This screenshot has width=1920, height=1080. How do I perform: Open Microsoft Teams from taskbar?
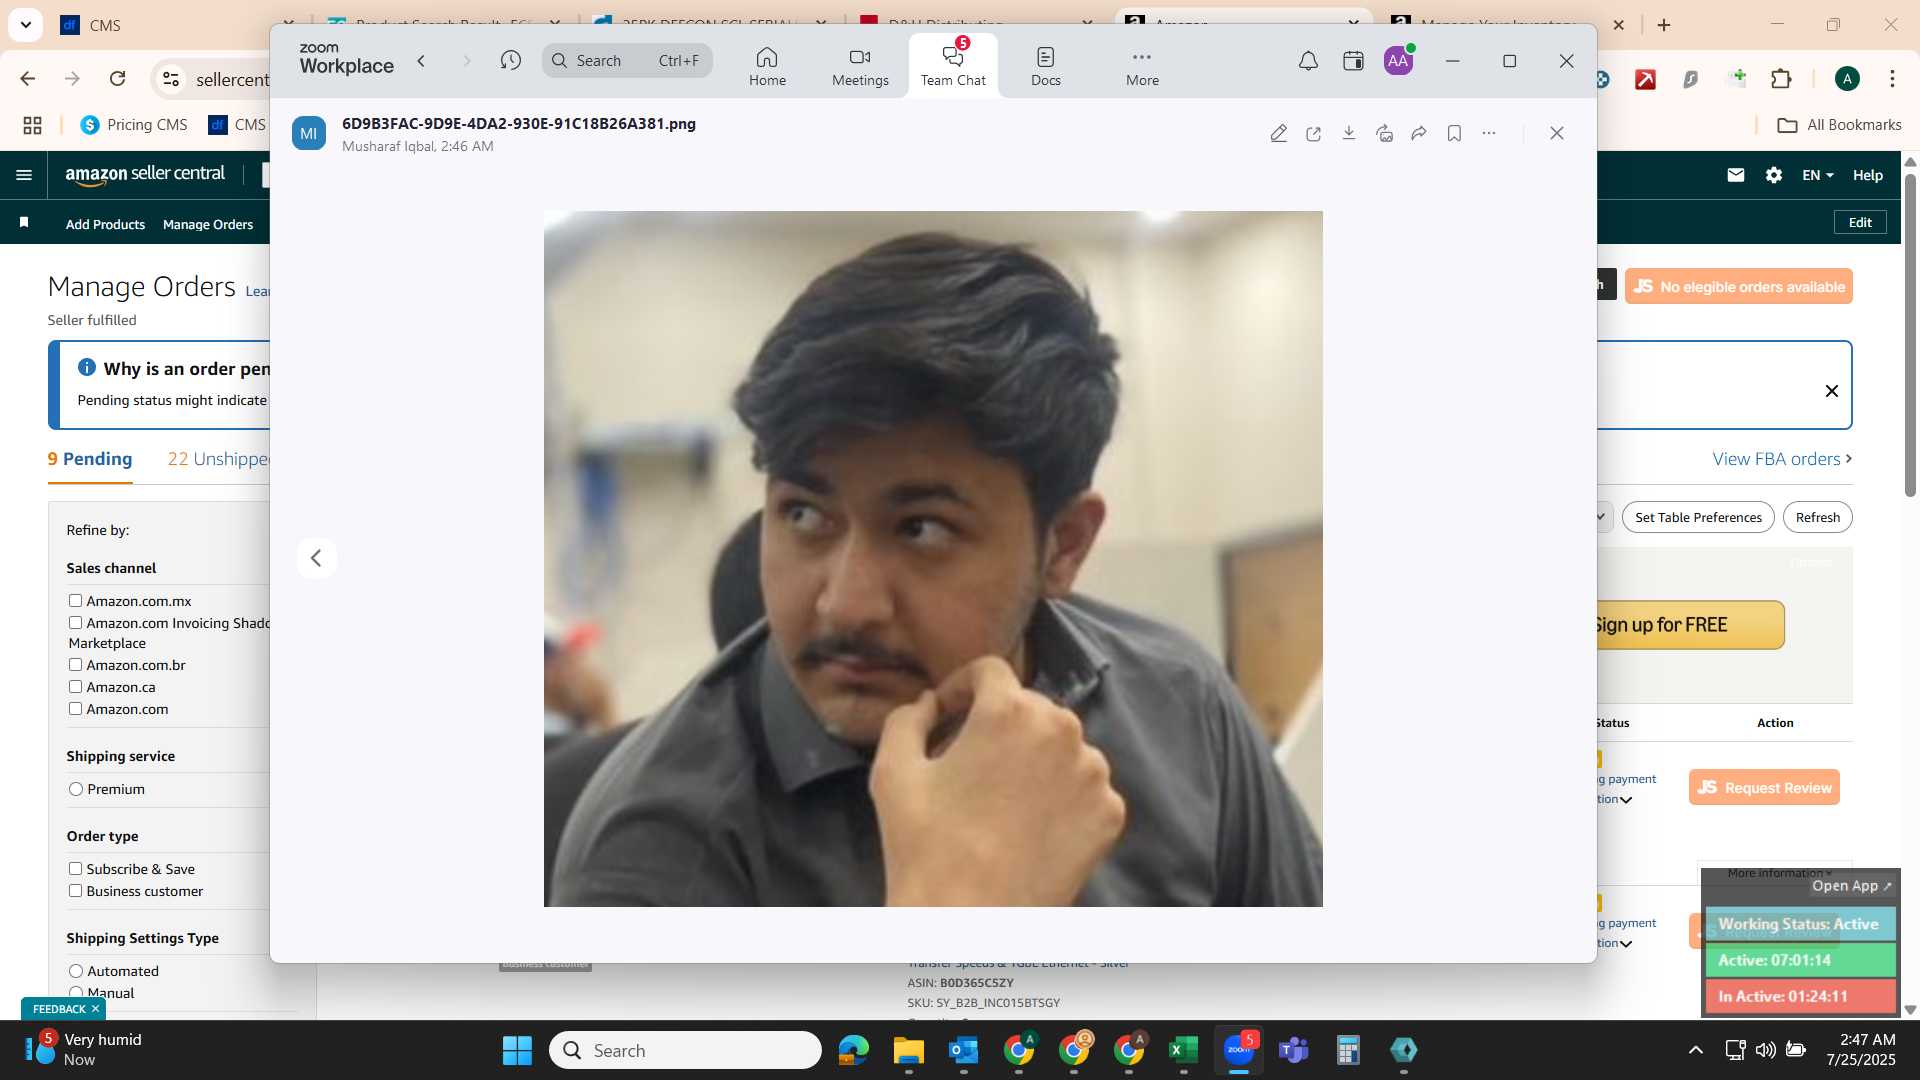coord(1294,1050)
